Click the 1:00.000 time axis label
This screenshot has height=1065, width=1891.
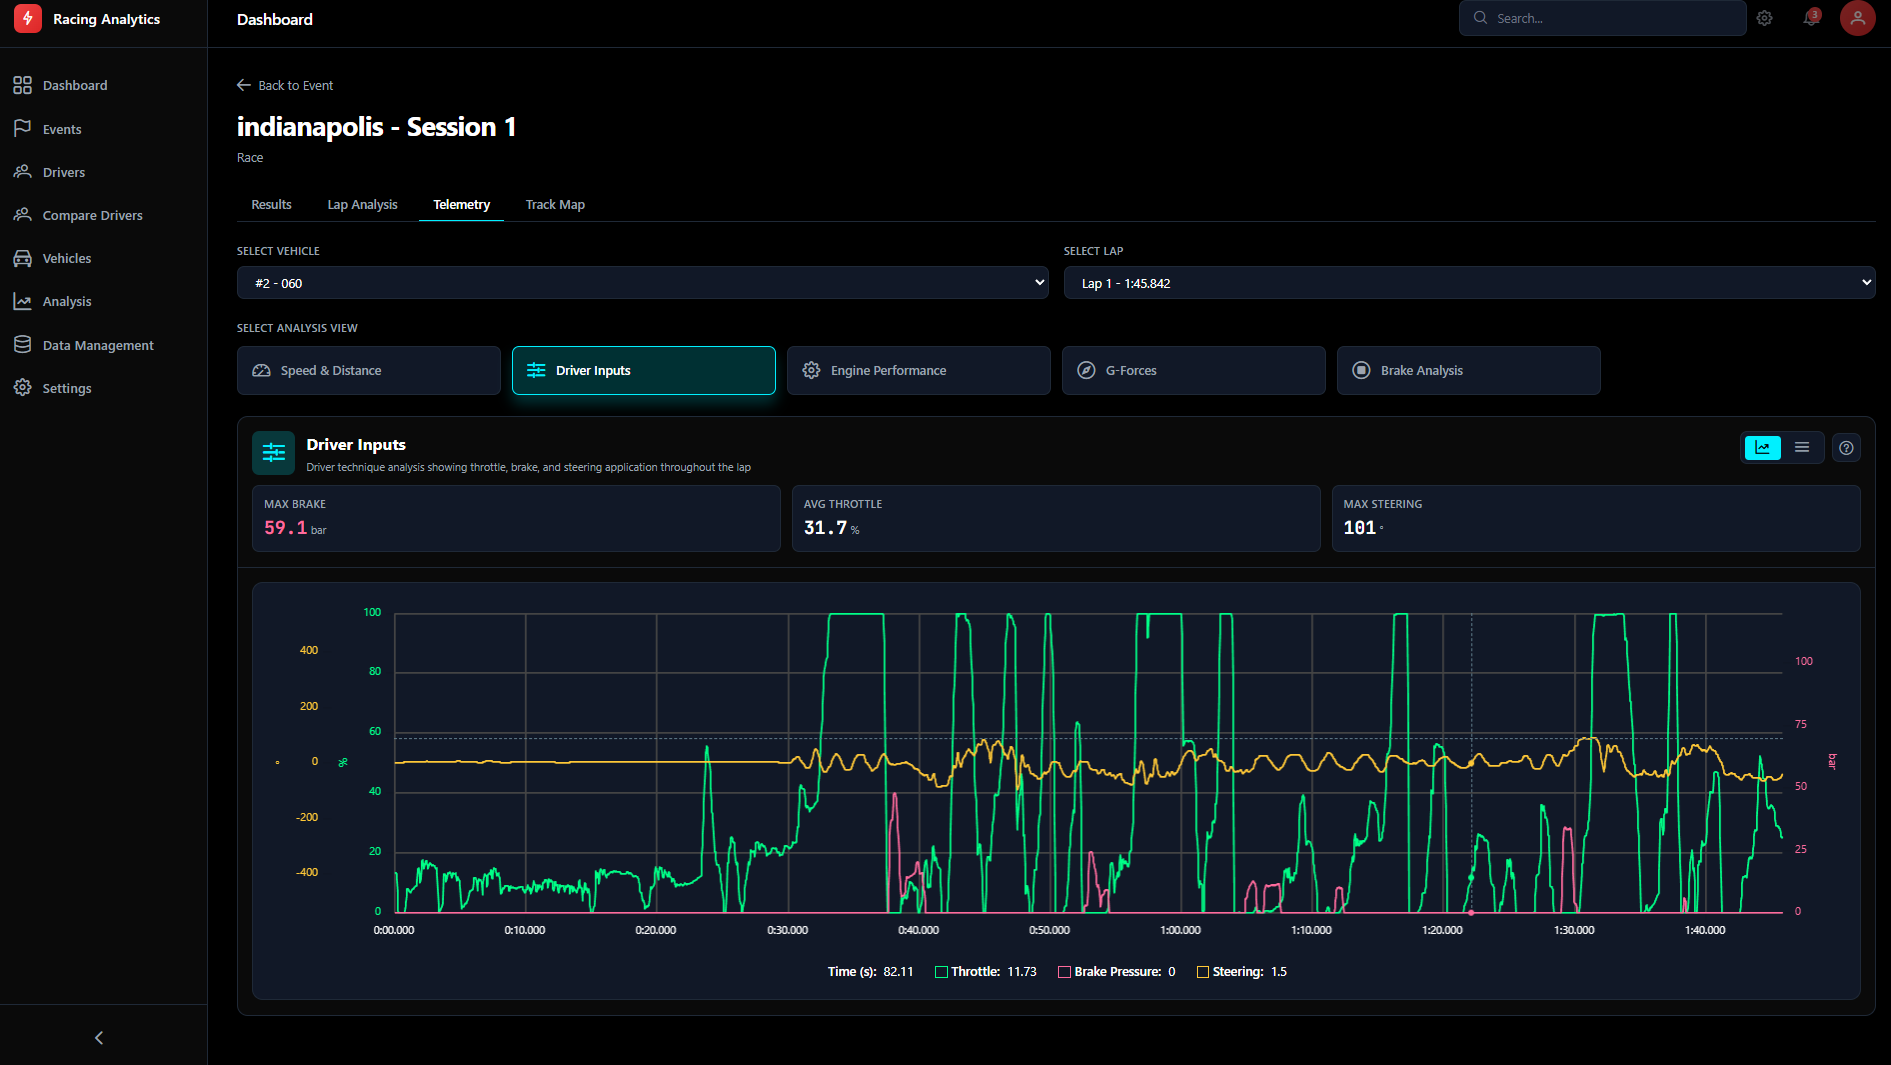tap(1181, 930)
